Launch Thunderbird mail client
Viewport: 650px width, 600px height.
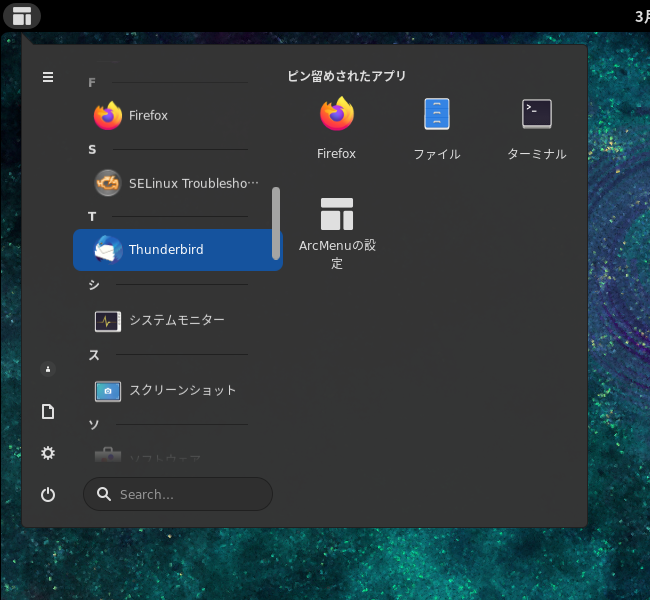click(177, 250)
